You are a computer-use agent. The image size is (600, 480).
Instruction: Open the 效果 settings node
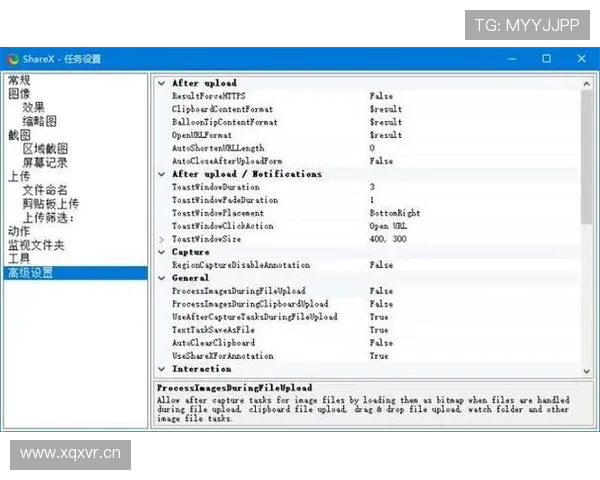click(34, 107)
